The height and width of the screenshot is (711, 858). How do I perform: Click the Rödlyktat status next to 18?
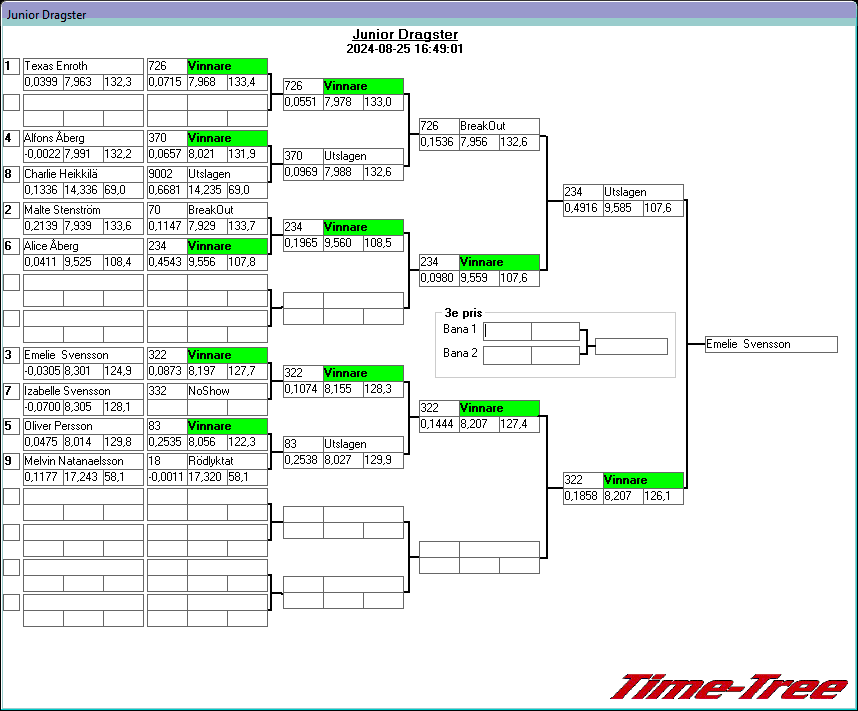[x=227, y=461]
